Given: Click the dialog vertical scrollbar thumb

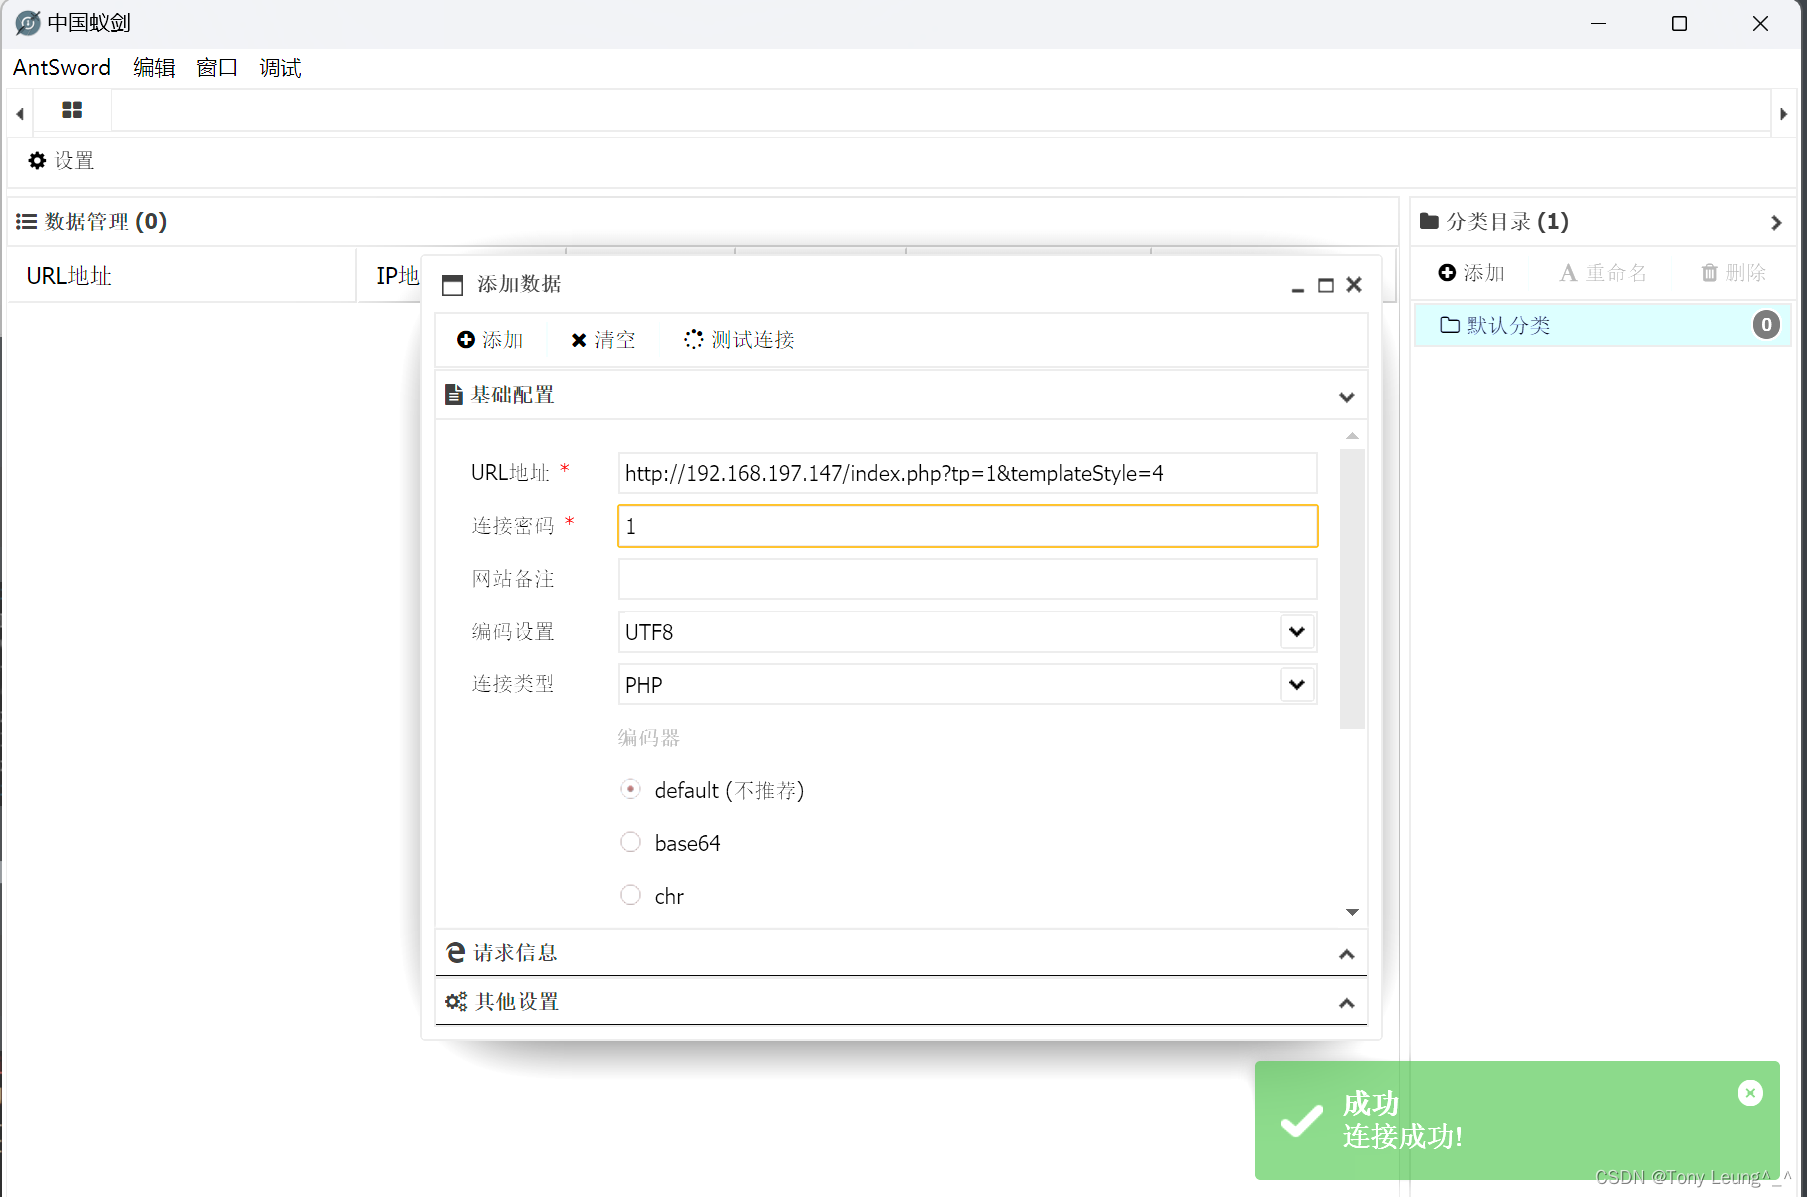Looking at the screenshot, I should coord(1352,589).
